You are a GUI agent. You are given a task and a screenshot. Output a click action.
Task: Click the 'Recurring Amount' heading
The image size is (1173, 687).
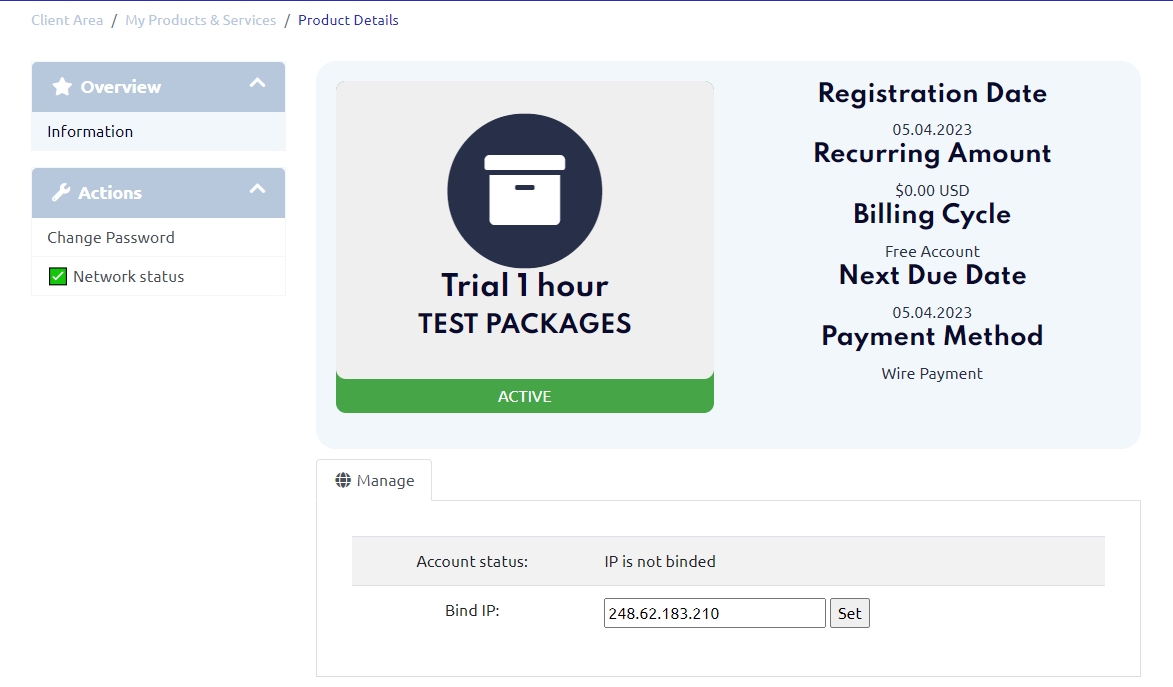click(x=932, y=153)
